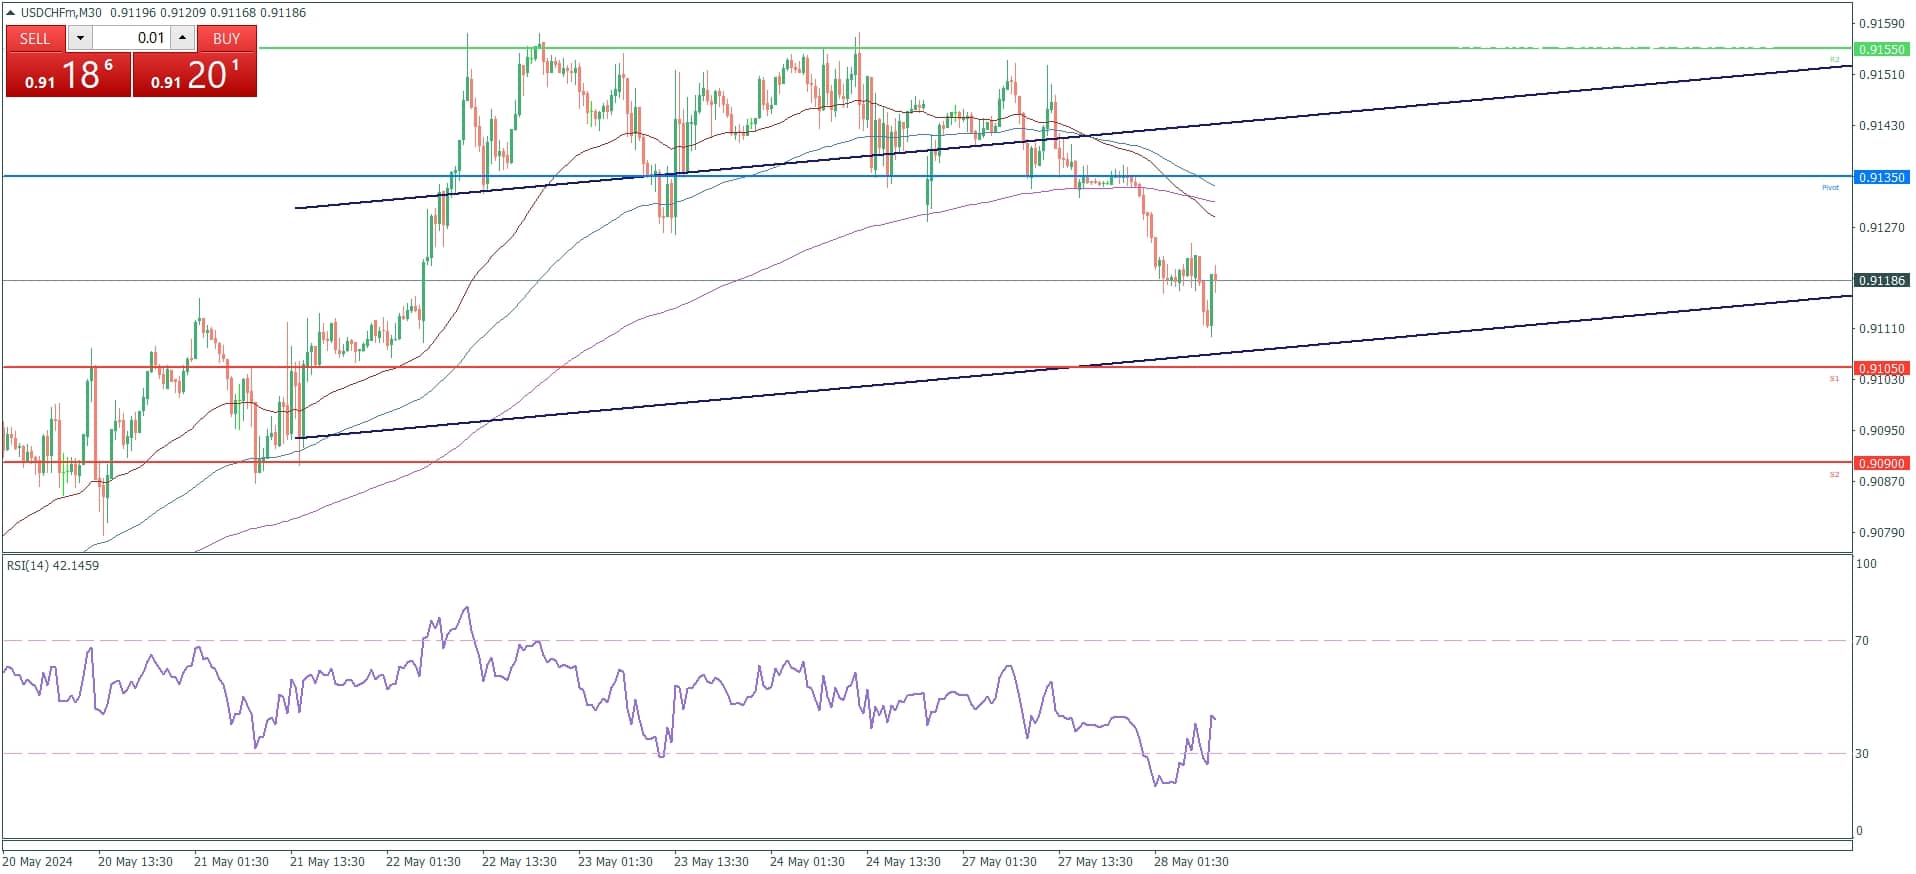The width and height of the screenshot is (1916, 874).
Task: Click the 24 May 13:30 time axis label
Action: [903, 862]
